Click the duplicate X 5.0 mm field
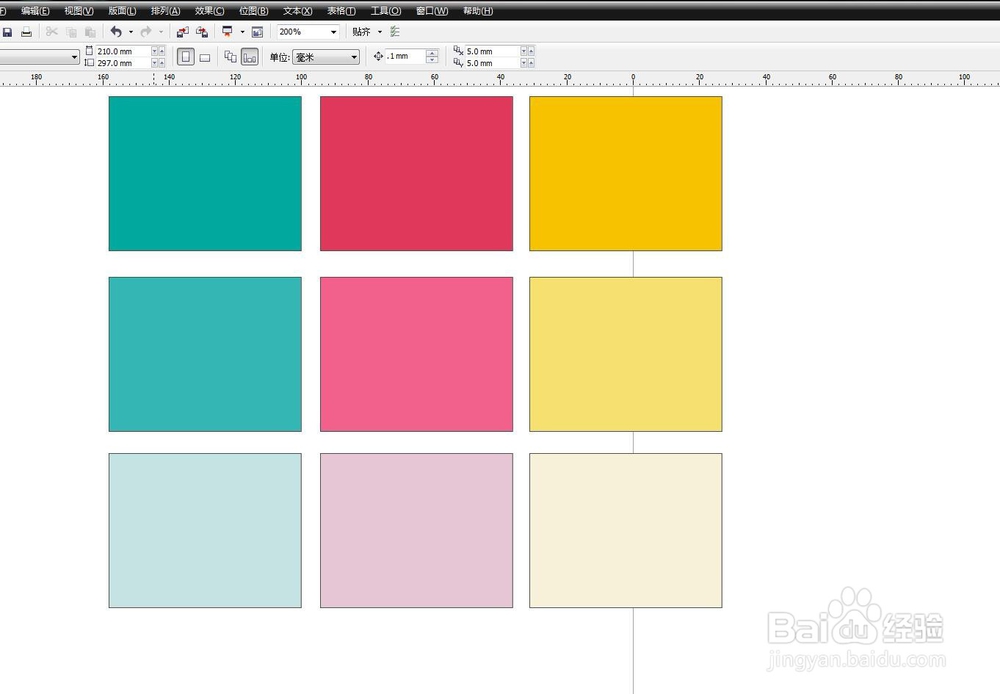Viewport: 1000px width, 694px height. click(x=492, y=51)
